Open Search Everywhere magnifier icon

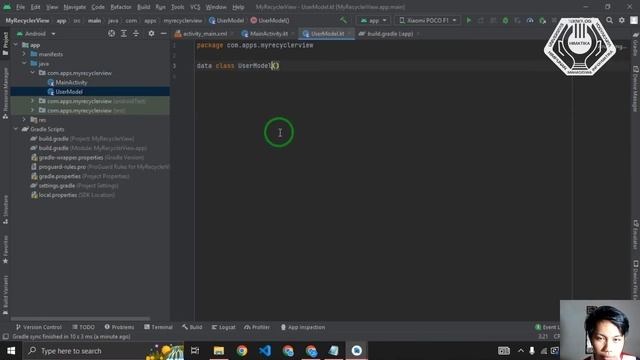609,20
